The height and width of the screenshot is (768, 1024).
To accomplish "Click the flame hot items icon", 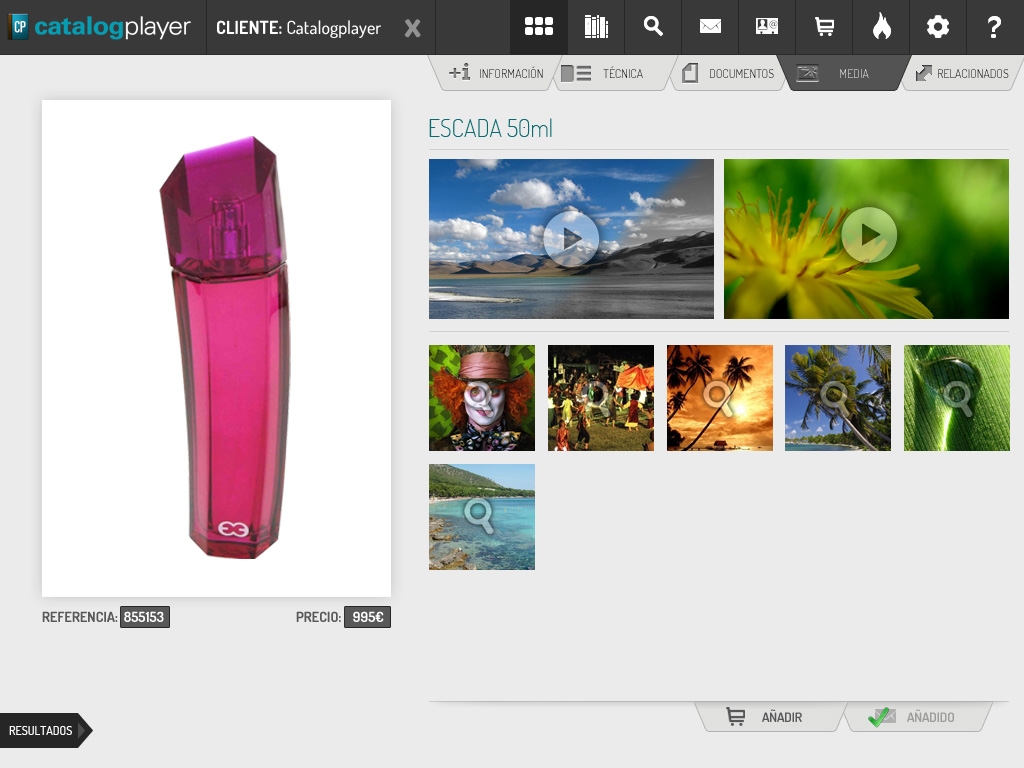I will click(881, 27).
